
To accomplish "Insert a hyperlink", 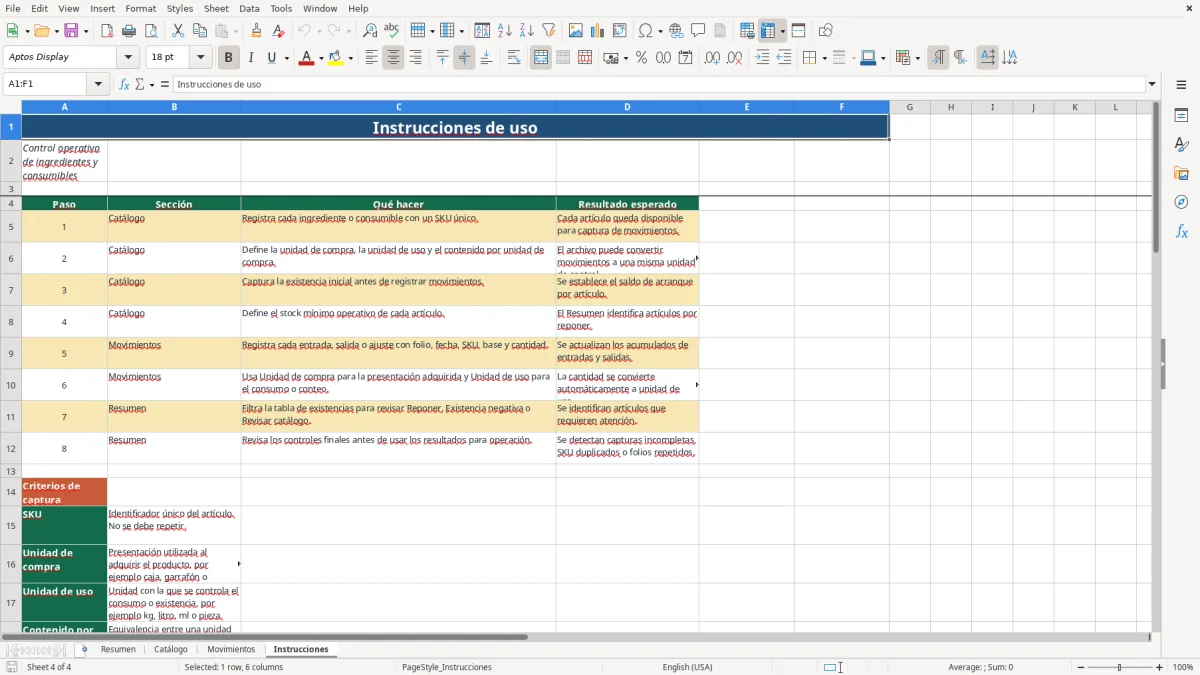I will [676, 31].
